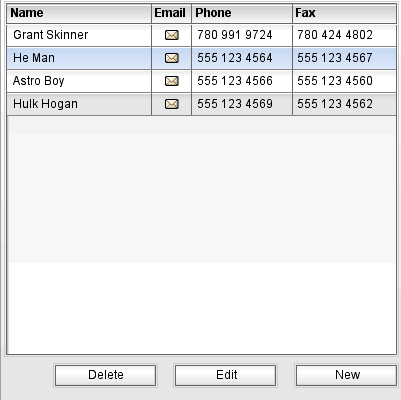
Task: Sort by the Fax column header
Action: (344, 13)
